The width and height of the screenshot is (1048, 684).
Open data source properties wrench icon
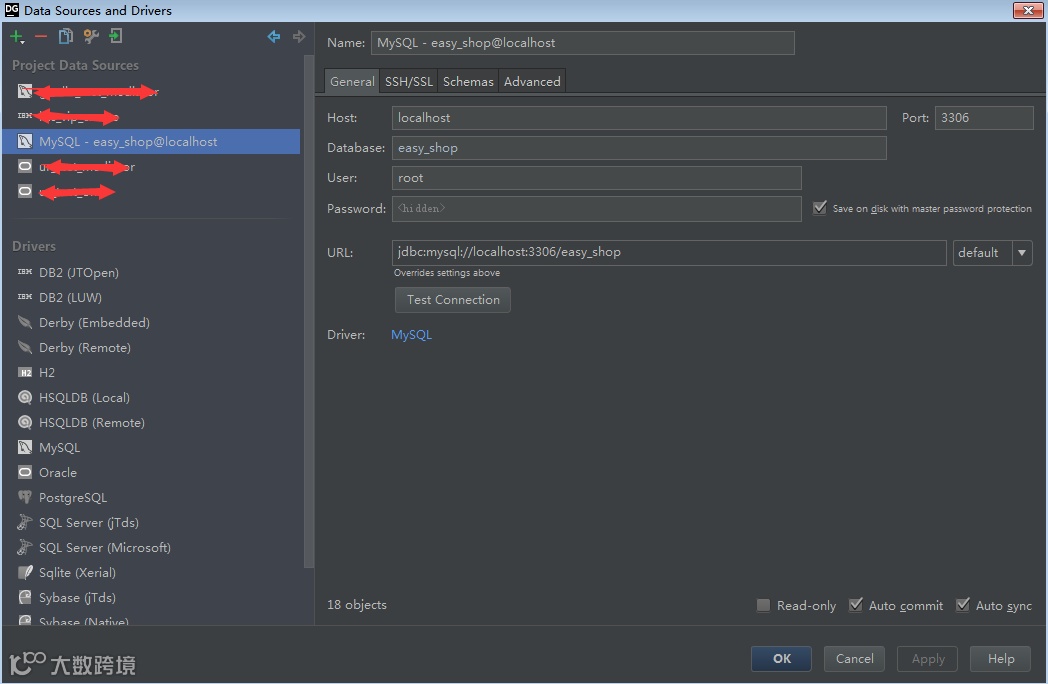click(x=91, y=36)
